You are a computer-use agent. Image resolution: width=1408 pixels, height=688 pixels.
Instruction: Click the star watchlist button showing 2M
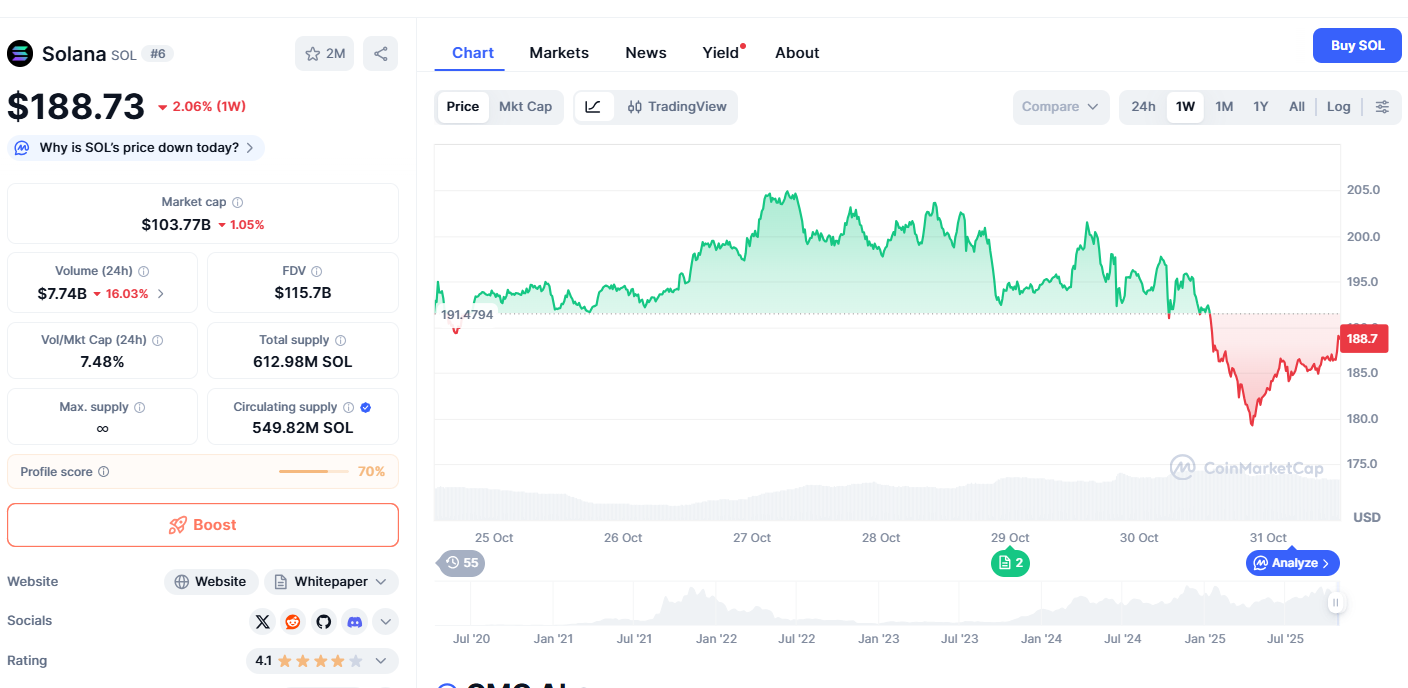point(325,54)
